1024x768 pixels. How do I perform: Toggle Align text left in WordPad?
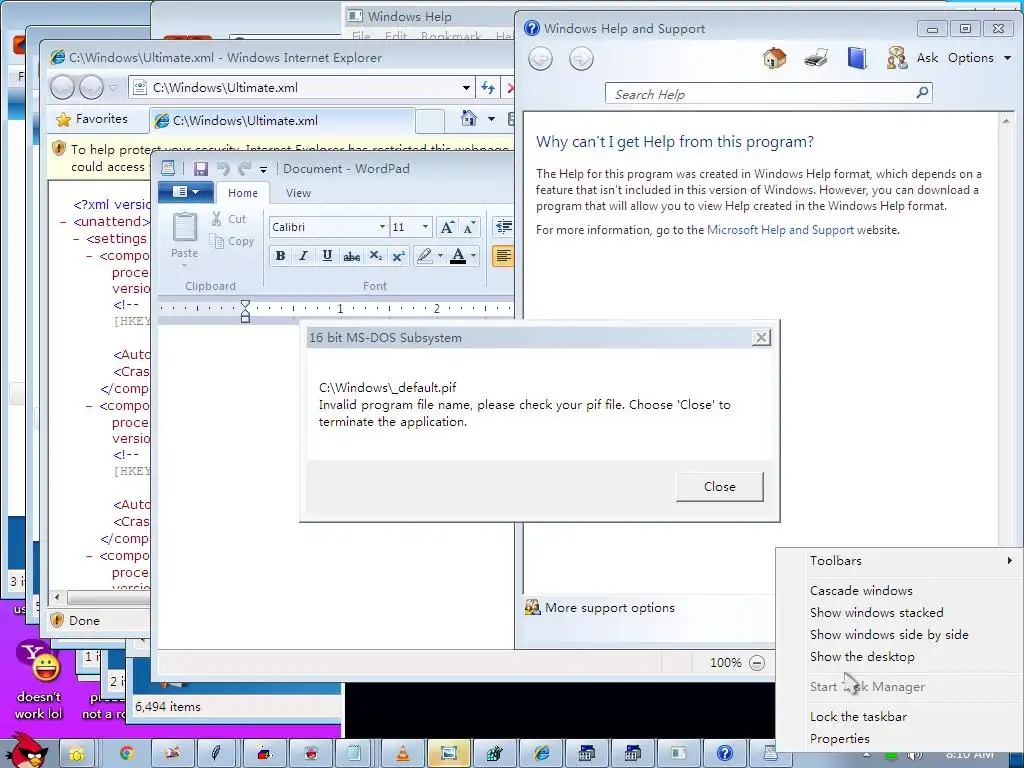(503, 256)
